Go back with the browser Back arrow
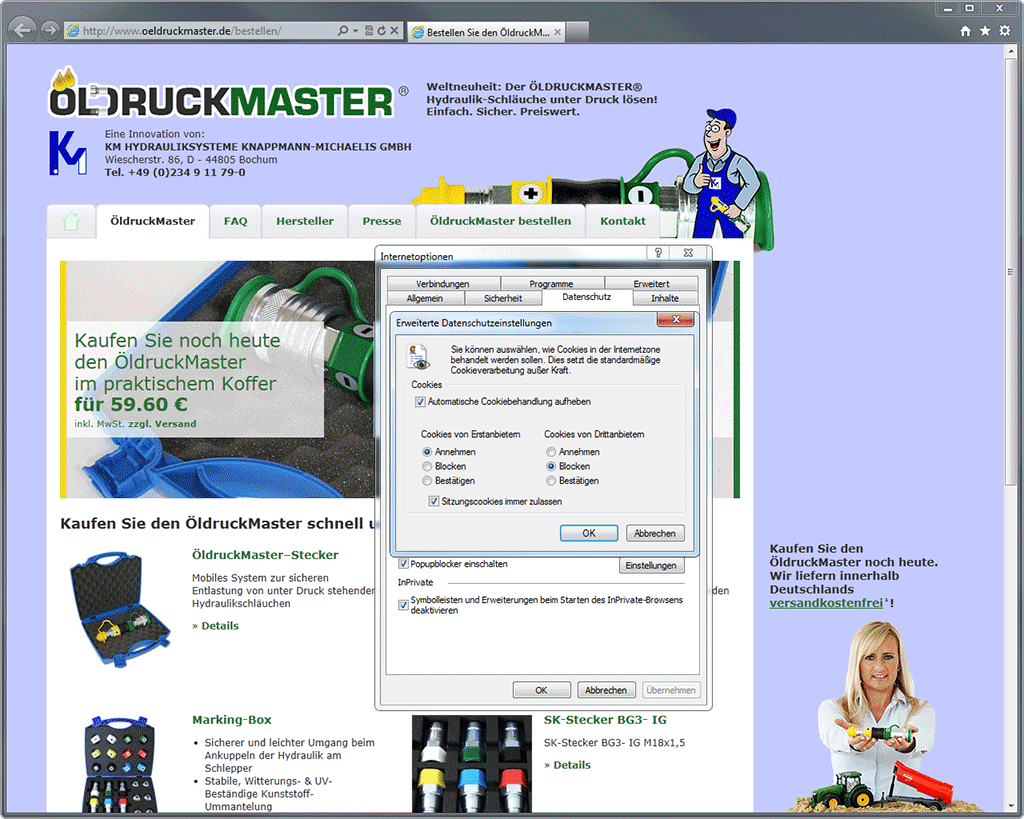 (23, 30)
